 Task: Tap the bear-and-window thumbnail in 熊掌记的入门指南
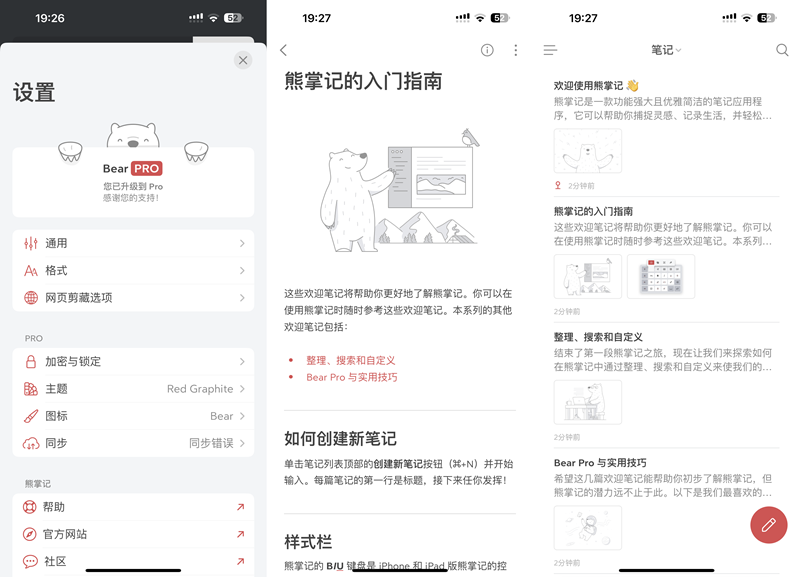click(588, 277)
